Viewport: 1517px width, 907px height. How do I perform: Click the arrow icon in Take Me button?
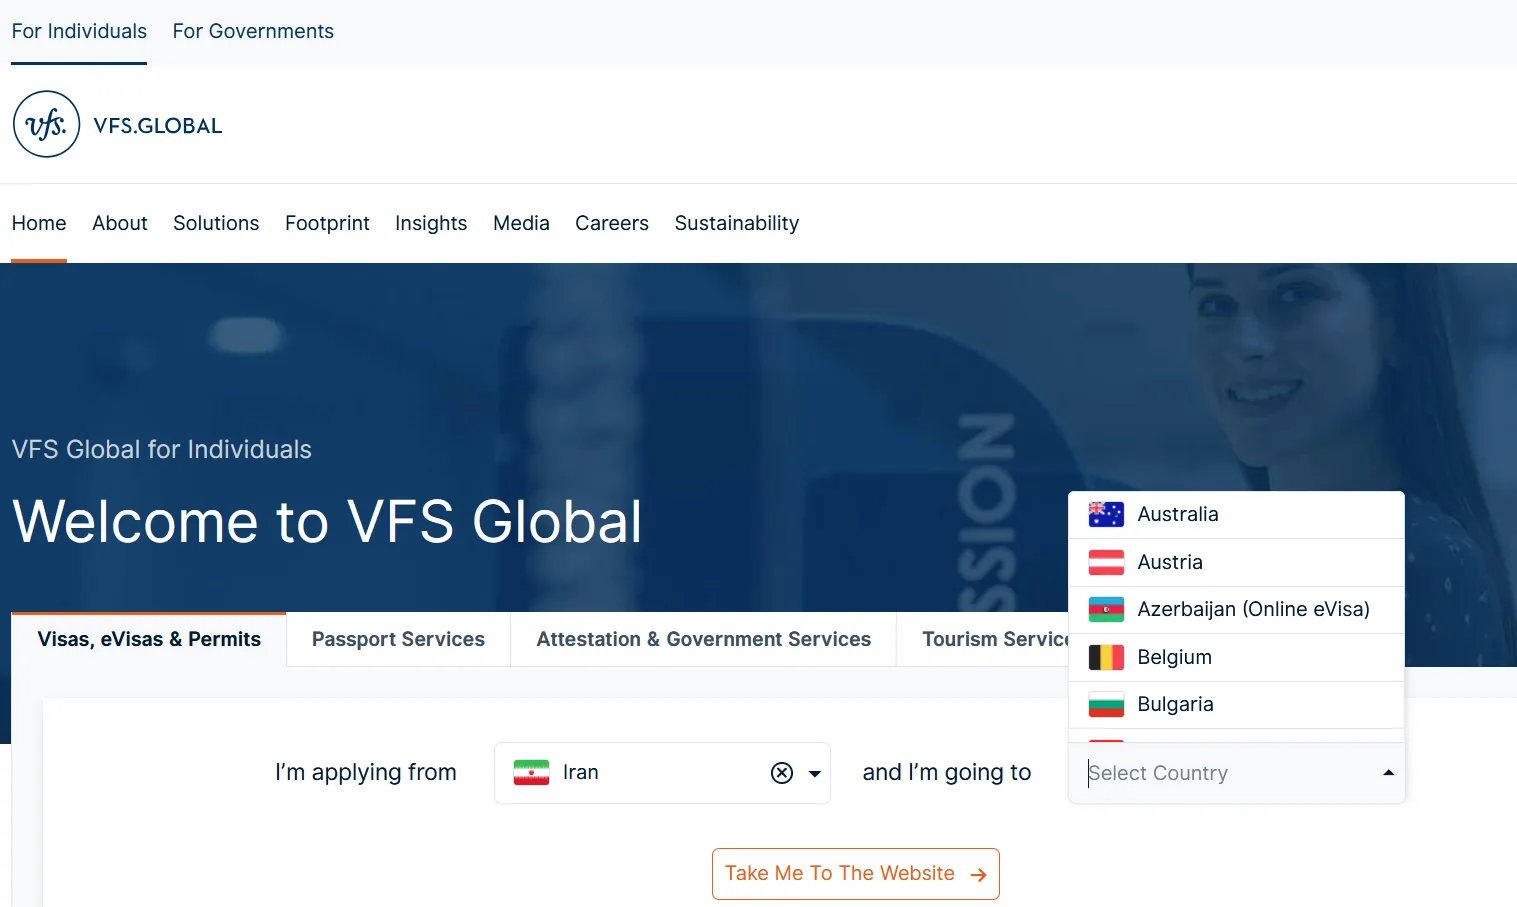point(979,875)
